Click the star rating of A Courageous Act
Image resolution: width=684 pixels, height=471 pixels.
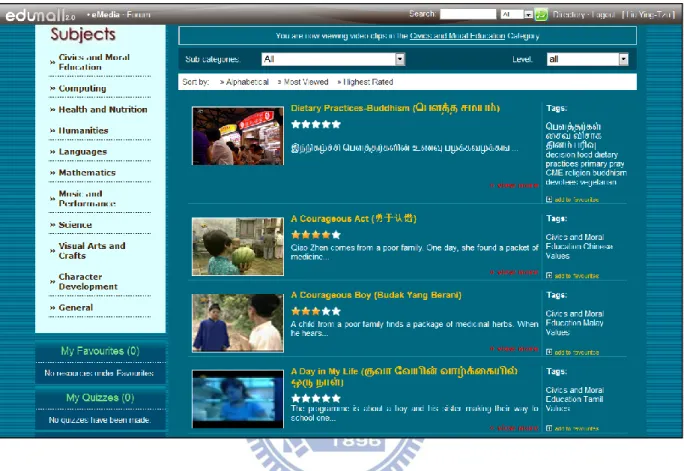tap(316, 235)
